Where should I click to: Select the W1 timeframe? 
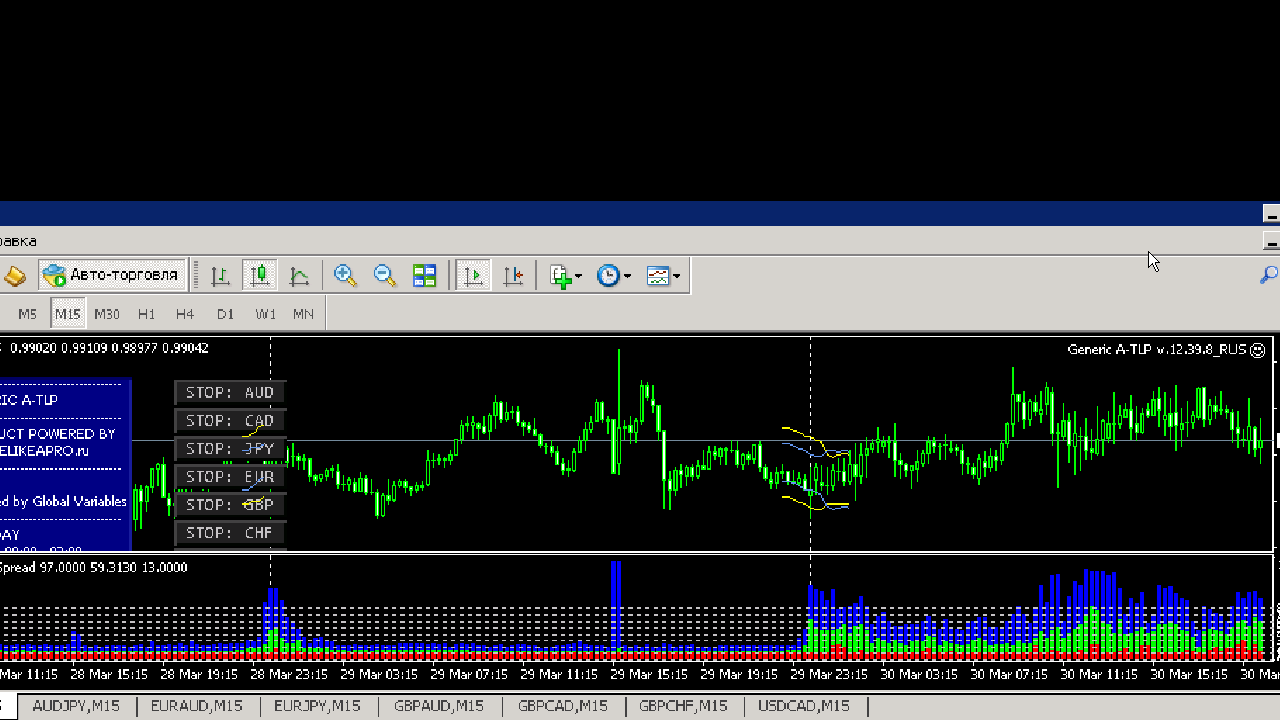coord(265,314)
